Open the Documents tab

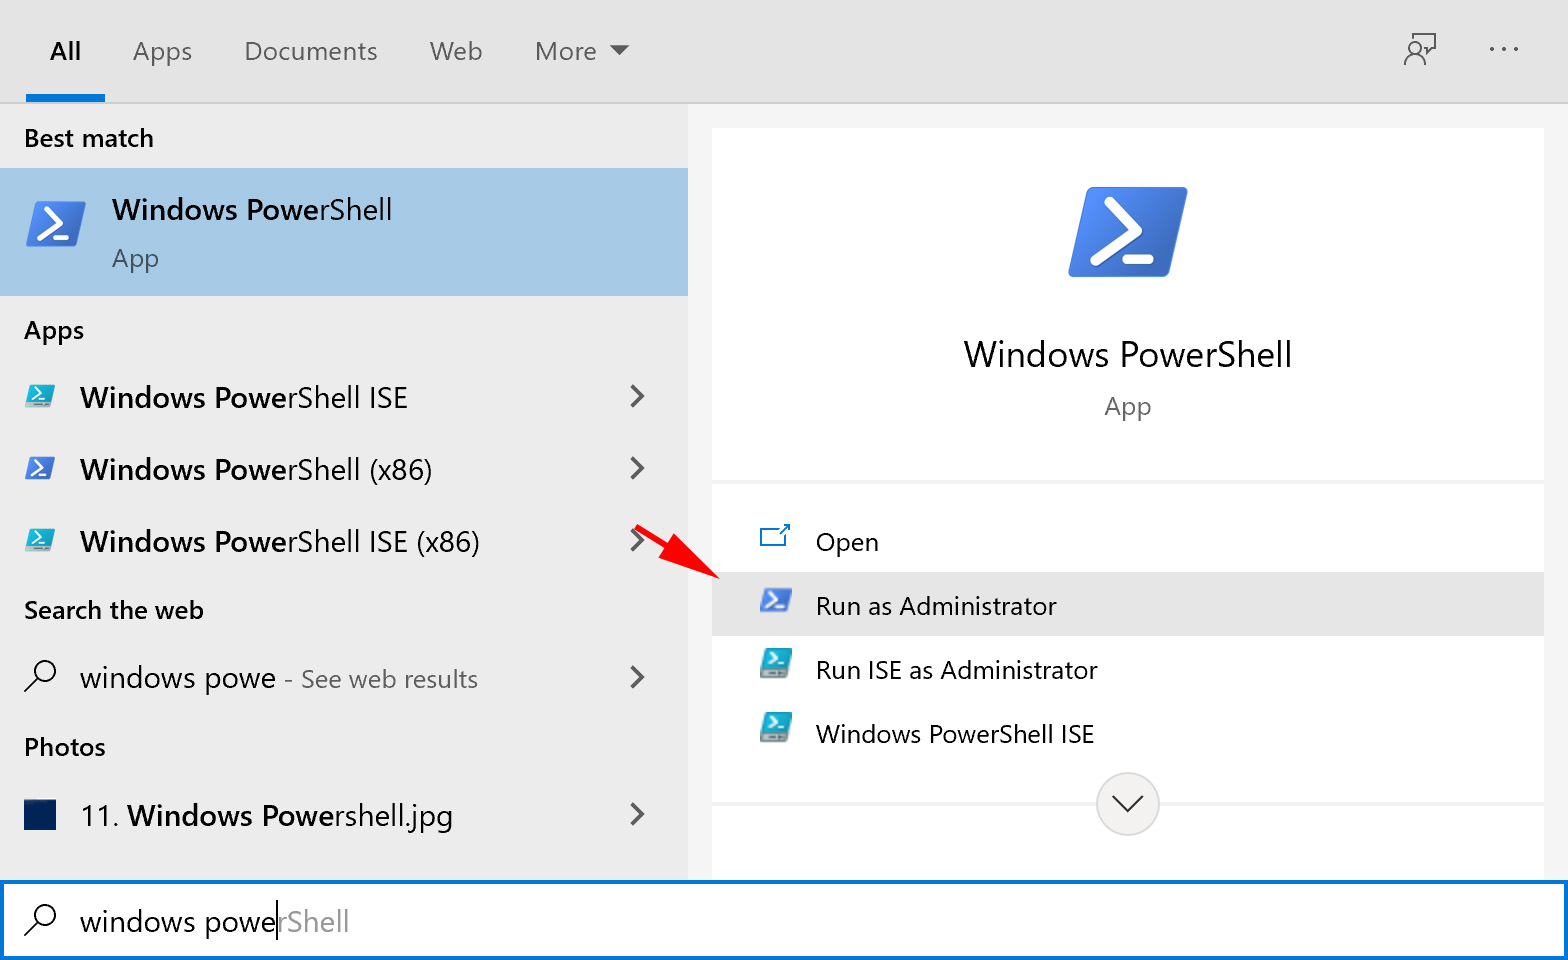pyautogui.click(x=311, y=51)
